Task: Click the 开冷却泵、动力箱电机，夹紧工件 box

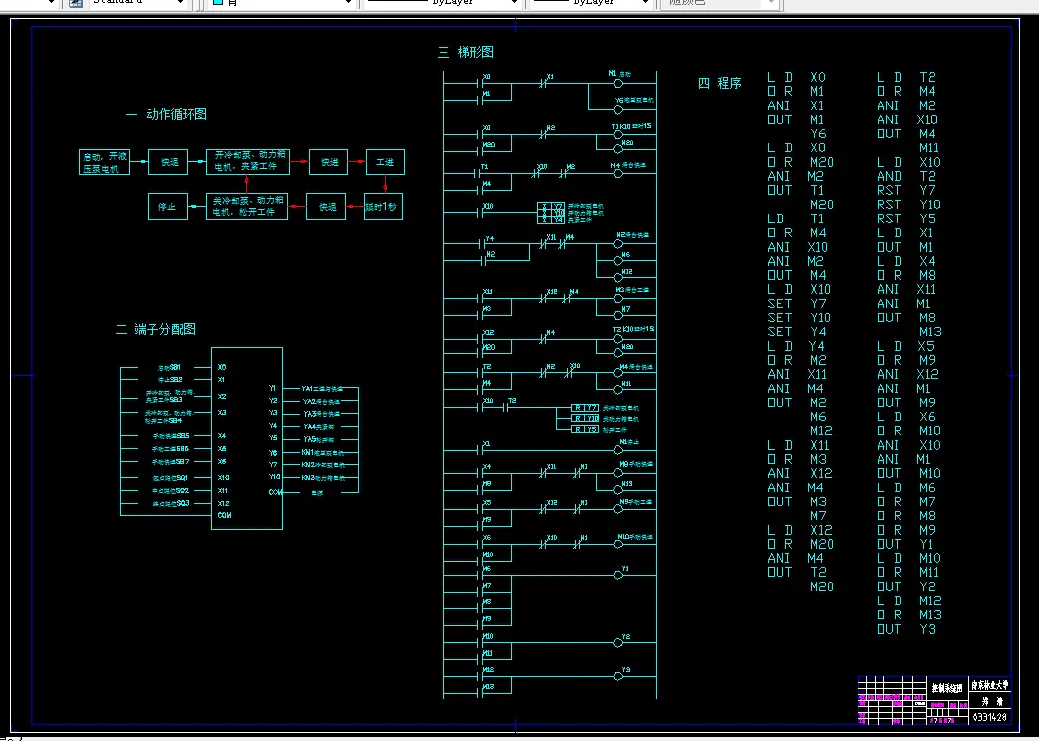Action: click(248, 161)
